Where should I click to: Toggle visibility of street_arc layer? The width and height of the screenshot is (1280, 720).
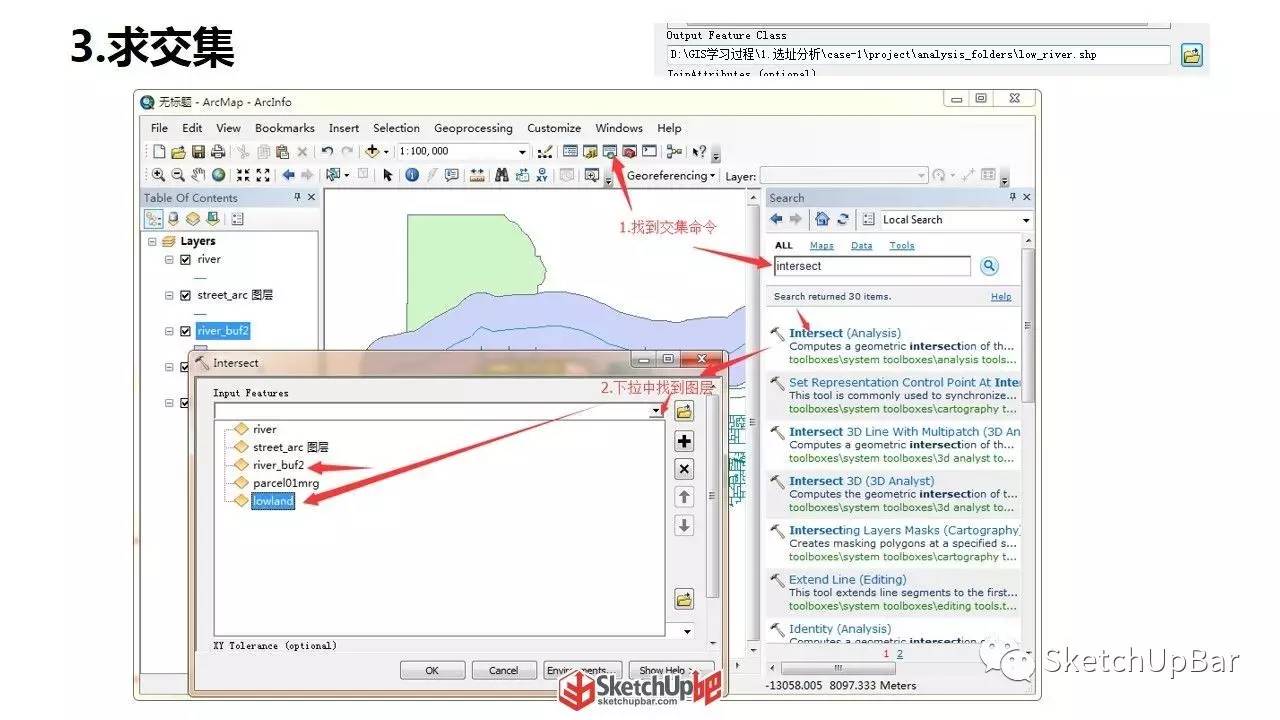(x=185, y=296)
